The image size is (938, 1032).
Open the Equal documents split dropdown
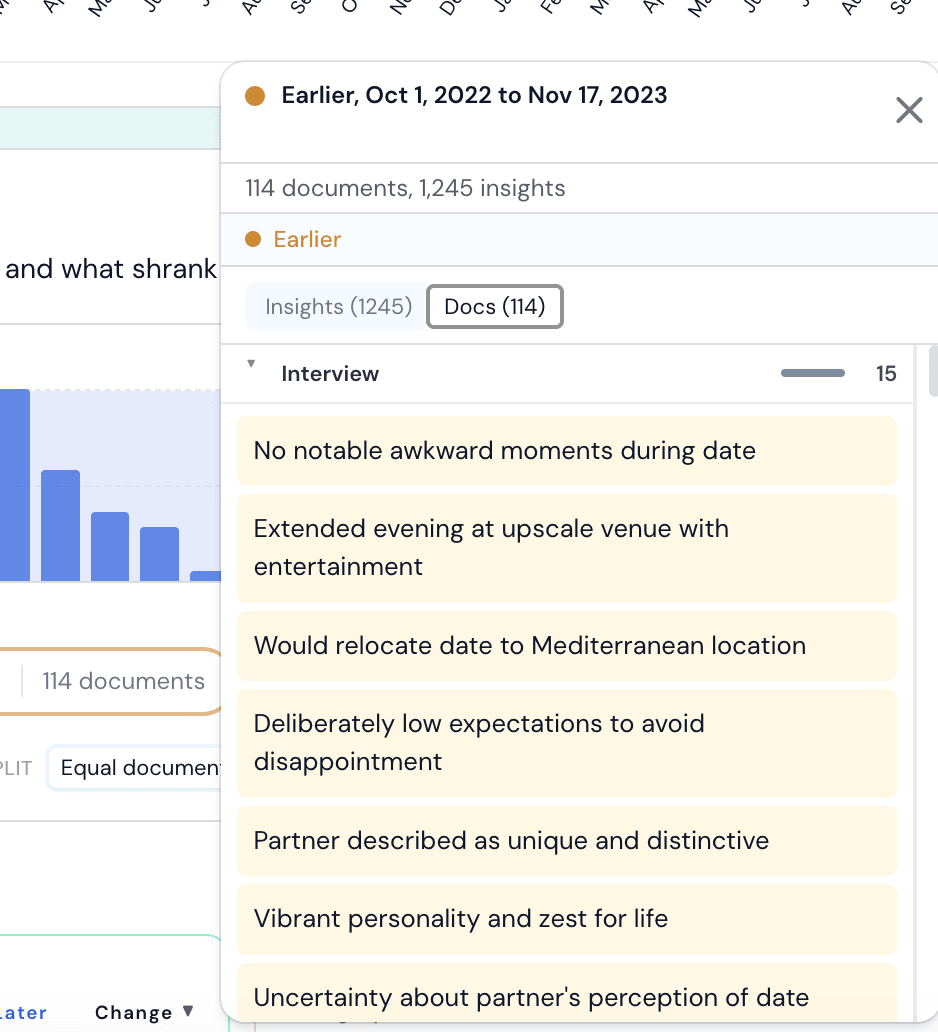135,767
